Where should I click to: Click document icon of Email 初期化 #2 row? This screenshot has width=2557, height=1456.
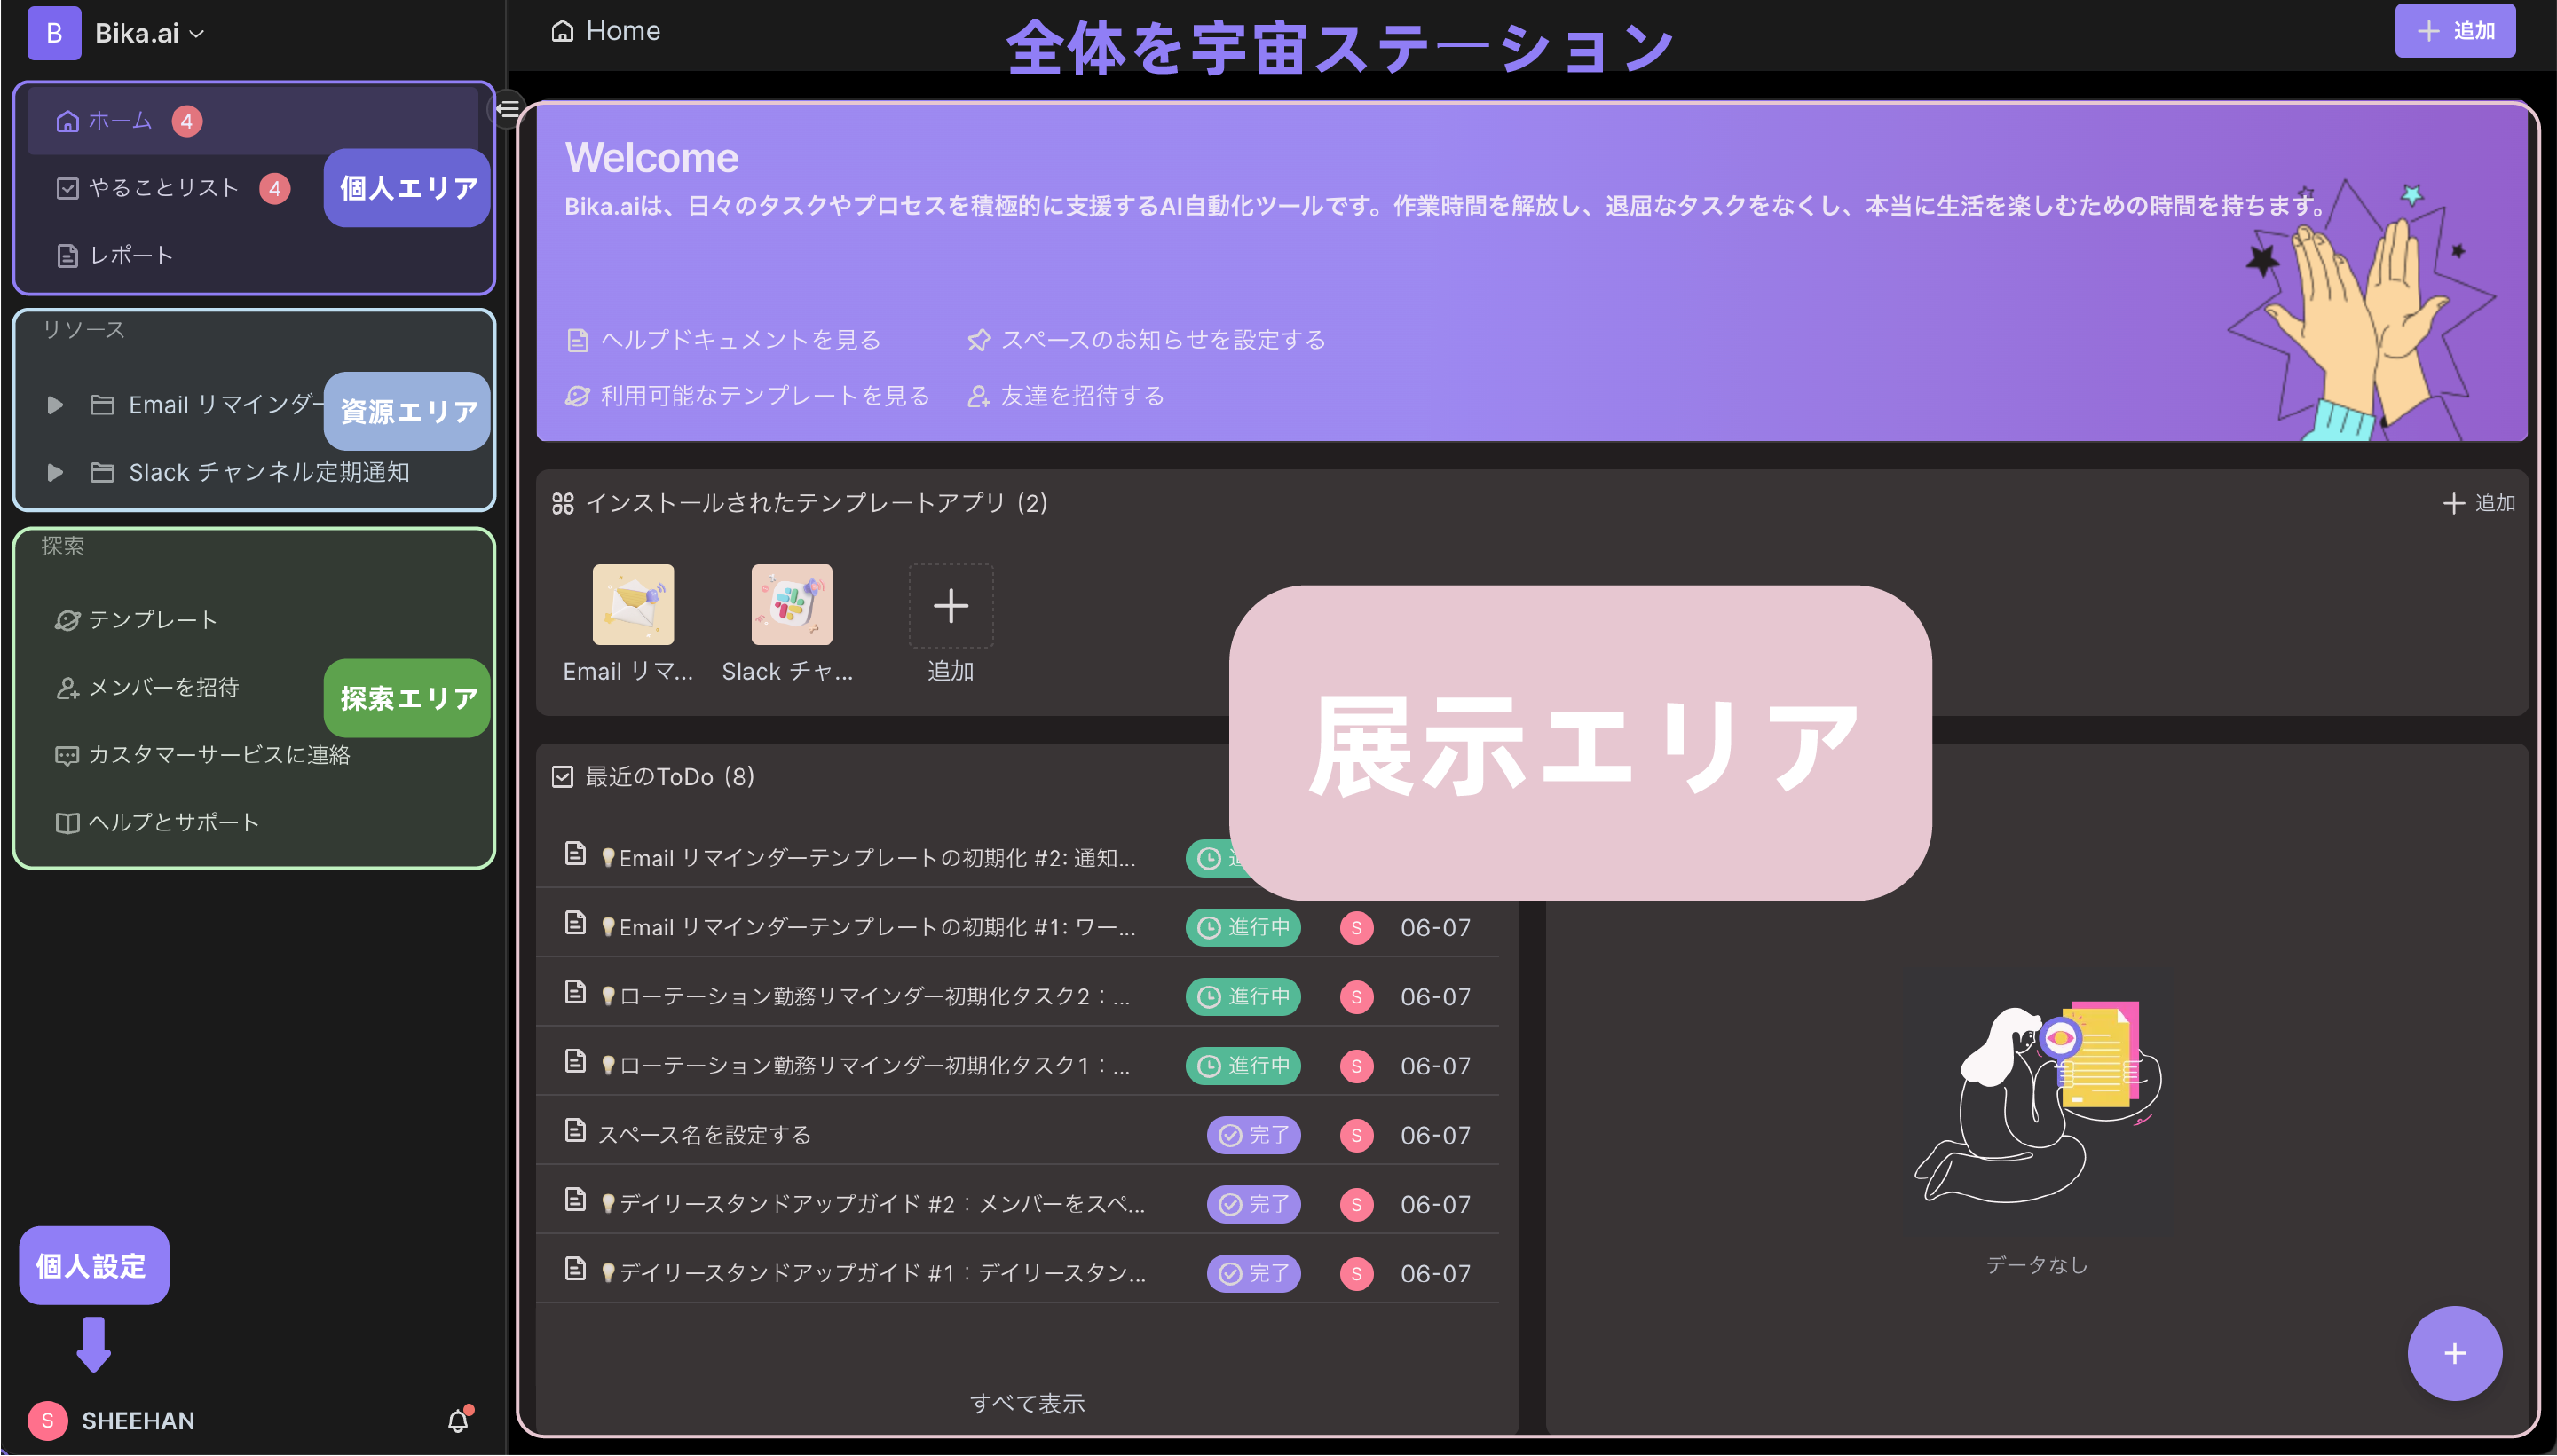point(575,853)
